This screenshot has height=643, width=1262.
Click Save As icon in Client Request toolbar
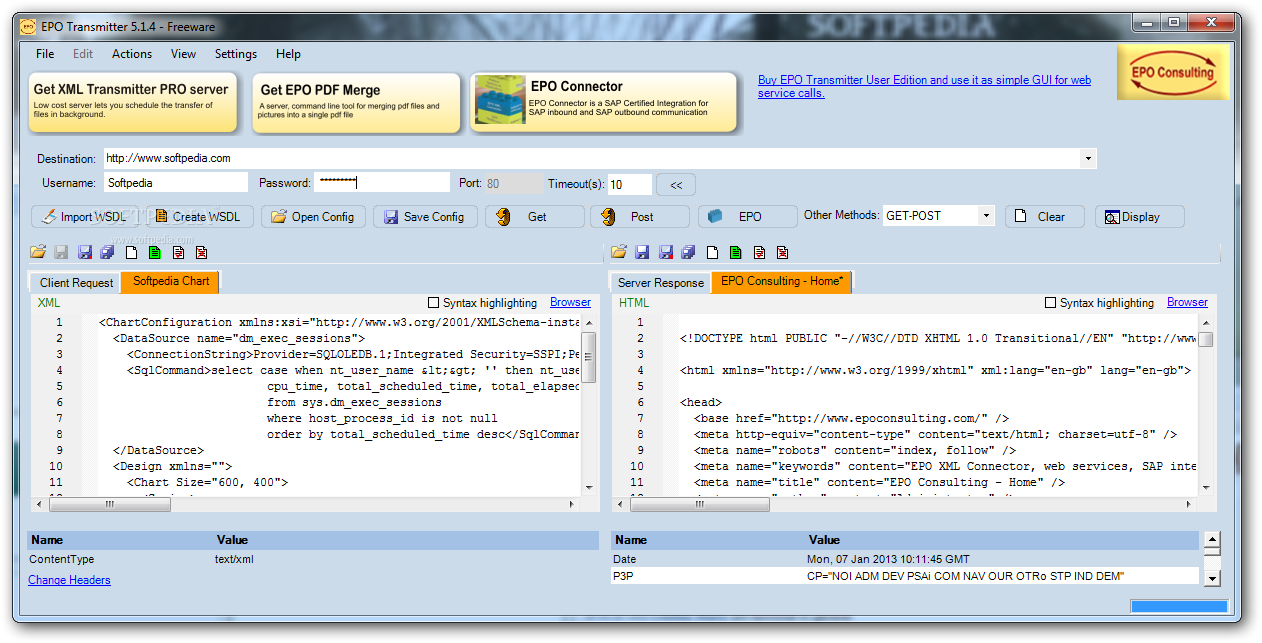(x=84, y=252)
